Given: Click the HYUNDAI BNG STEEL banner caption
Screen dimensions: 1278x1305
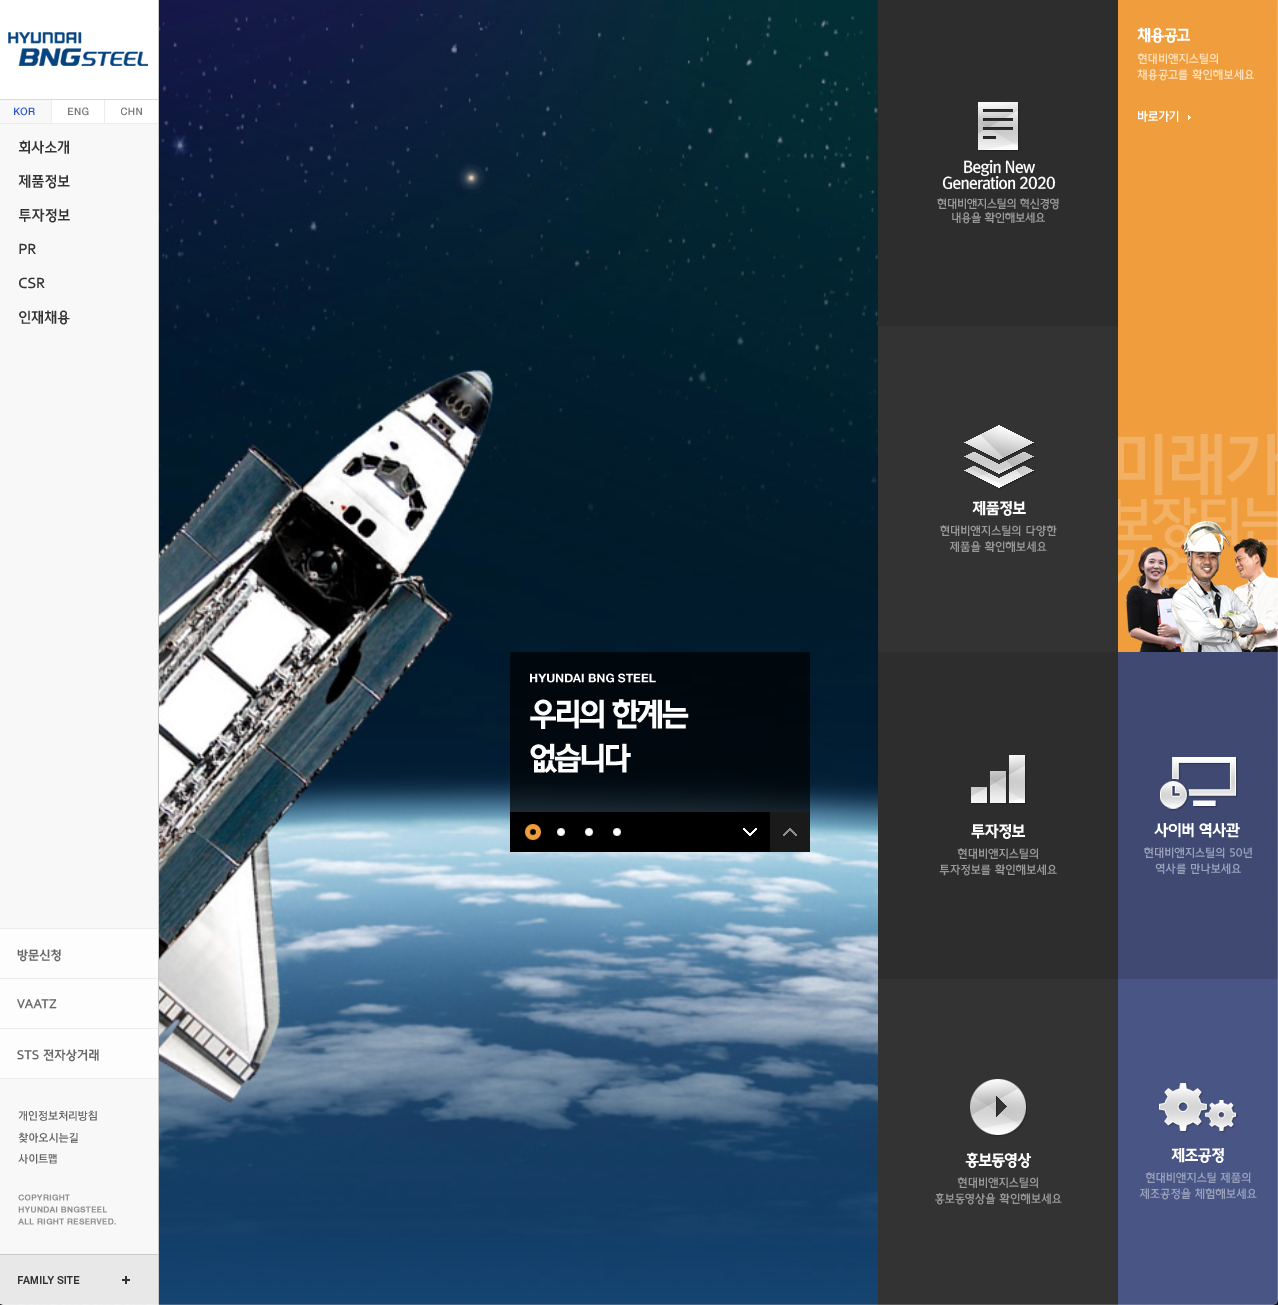Looking at the screenshot, I should point(592,678).
